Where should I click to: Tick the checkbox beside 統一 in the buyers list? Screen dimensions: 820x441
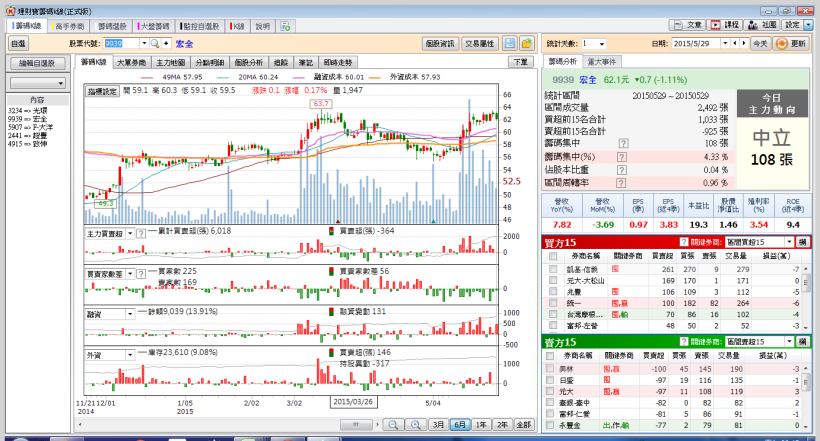(x=552, y=301)
